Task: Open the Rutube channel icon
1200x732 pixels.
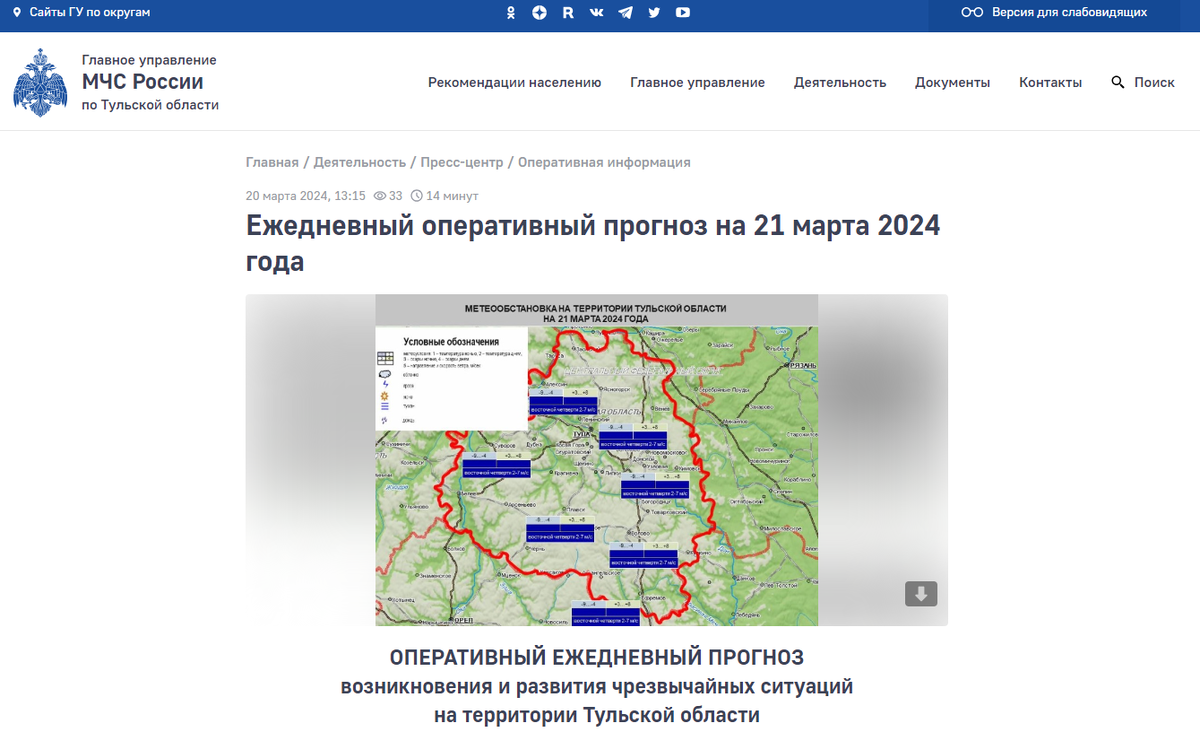Action: (x=568, y=13)
